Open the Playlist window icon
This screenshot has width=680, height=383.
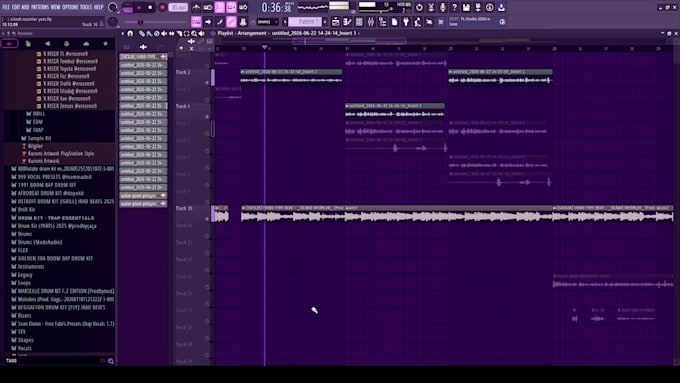point(336,22)
